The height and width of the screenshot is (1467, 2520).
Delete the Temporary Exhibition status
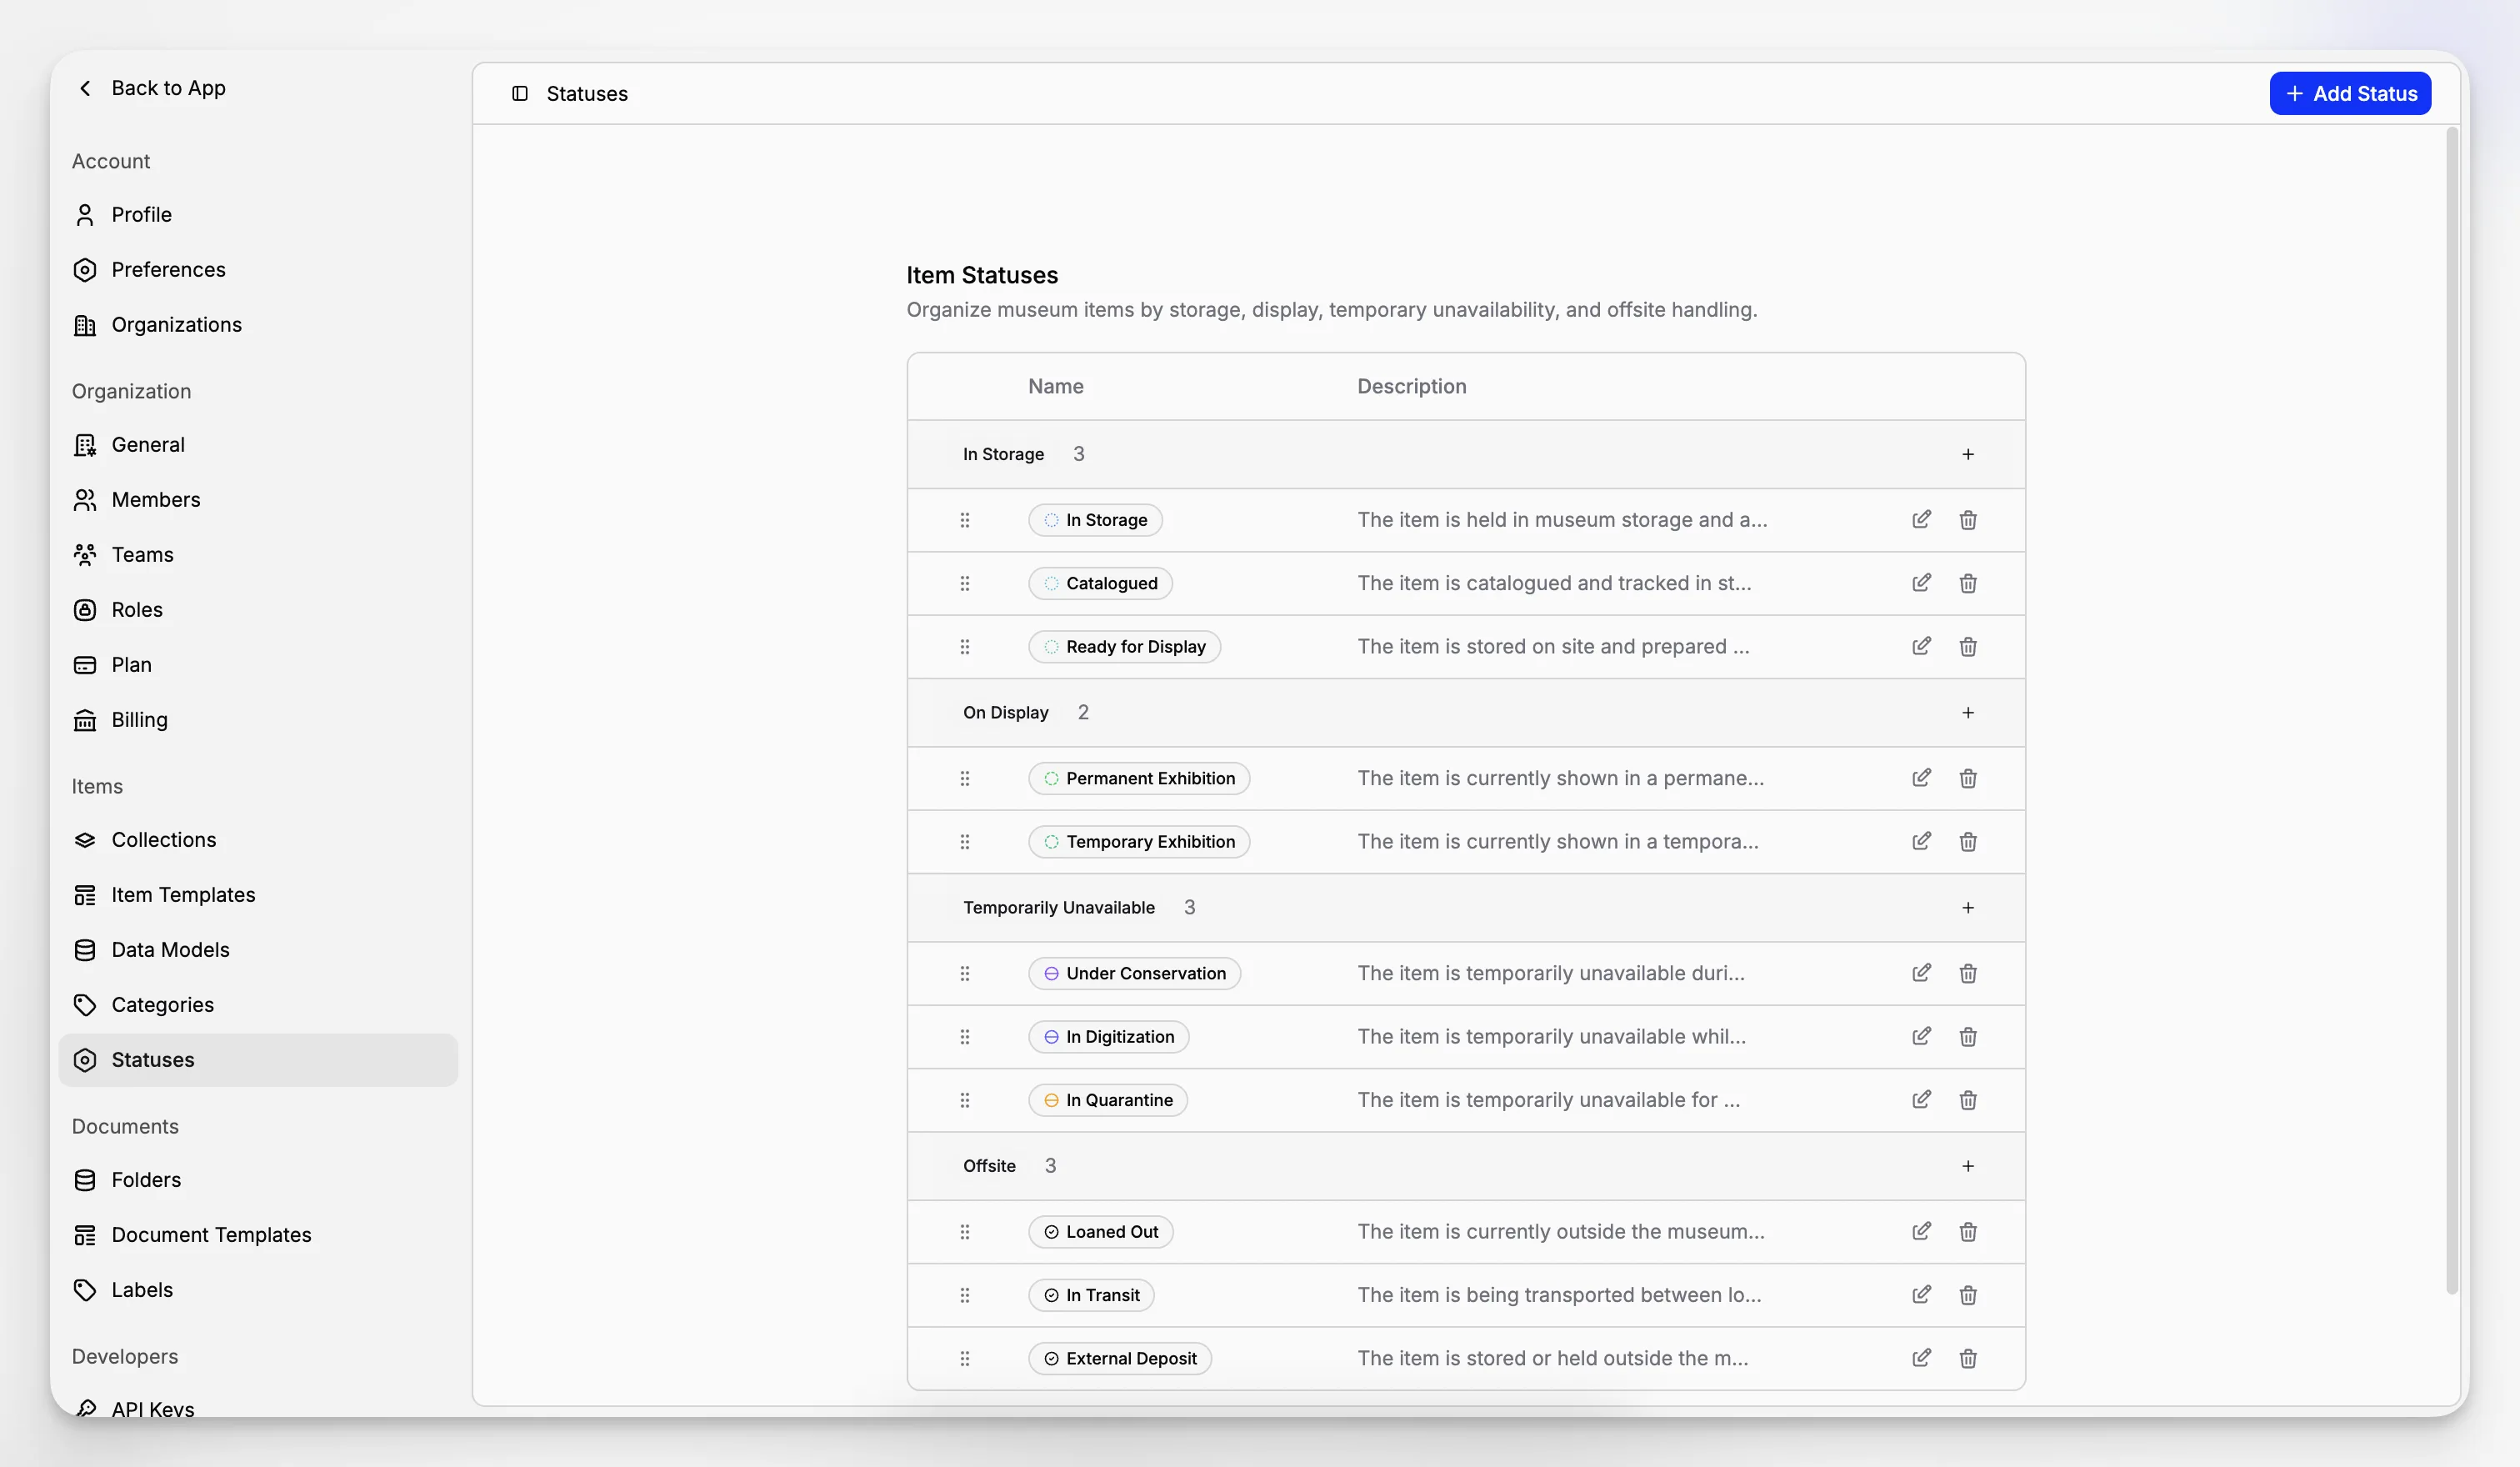[x=1967, y=842]
